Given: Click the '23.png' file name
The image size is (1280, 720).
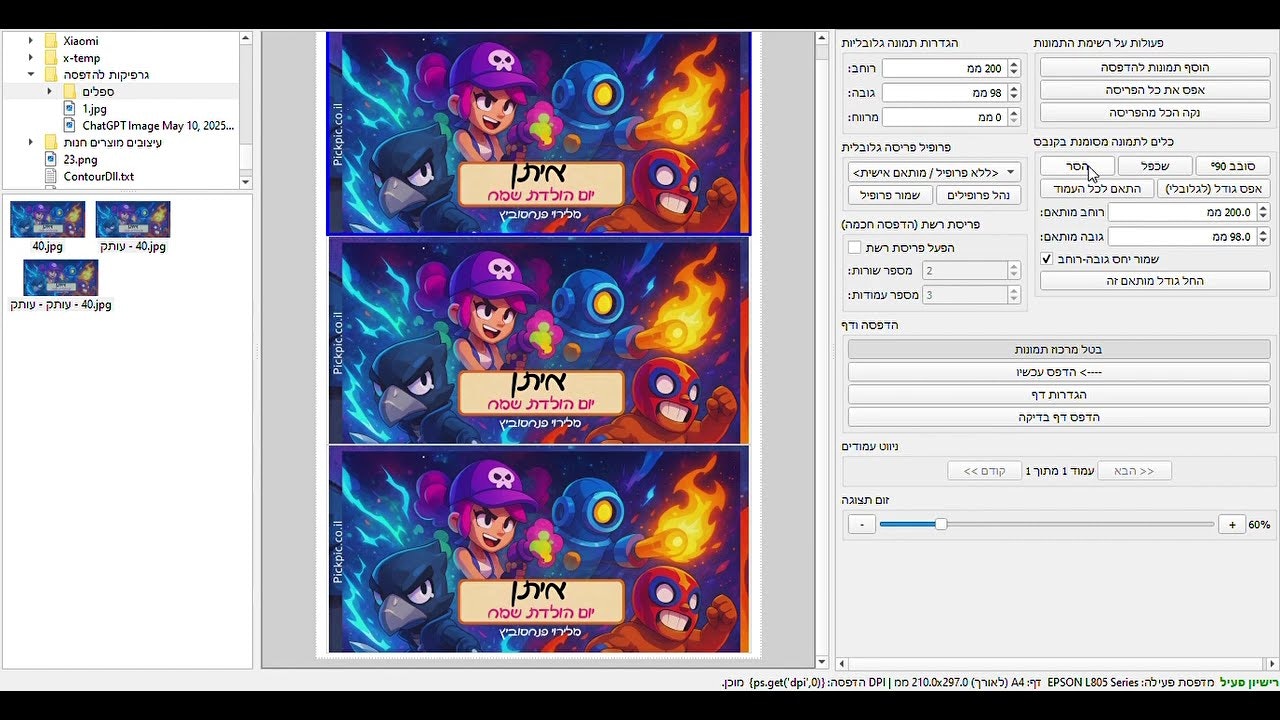Looking at the screenshot, I should (80, 160).
